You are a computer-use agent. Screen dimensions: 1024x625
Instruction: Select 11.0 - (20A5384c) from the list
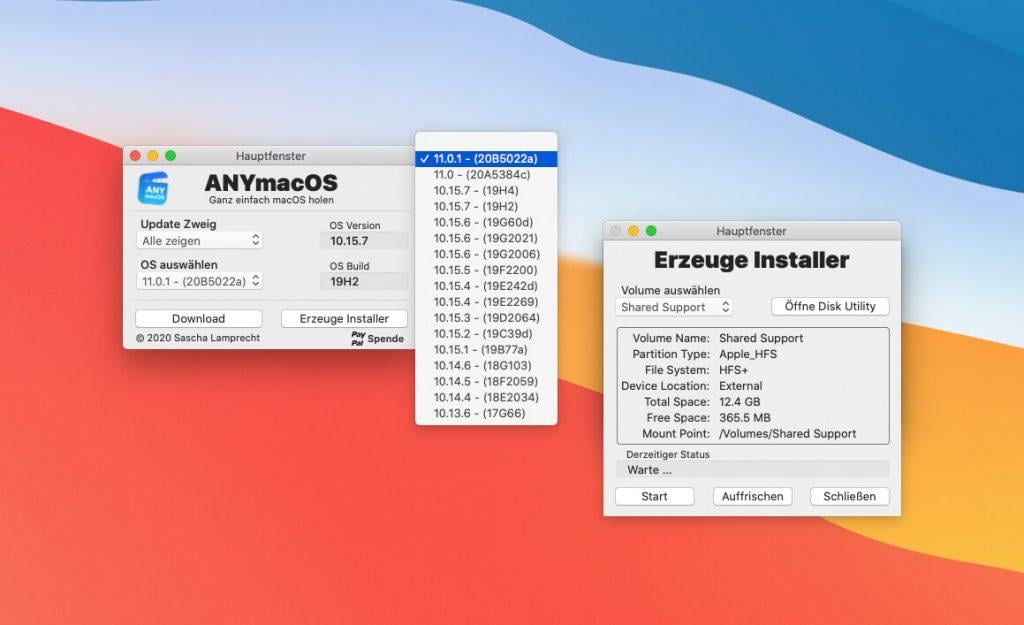486,174
